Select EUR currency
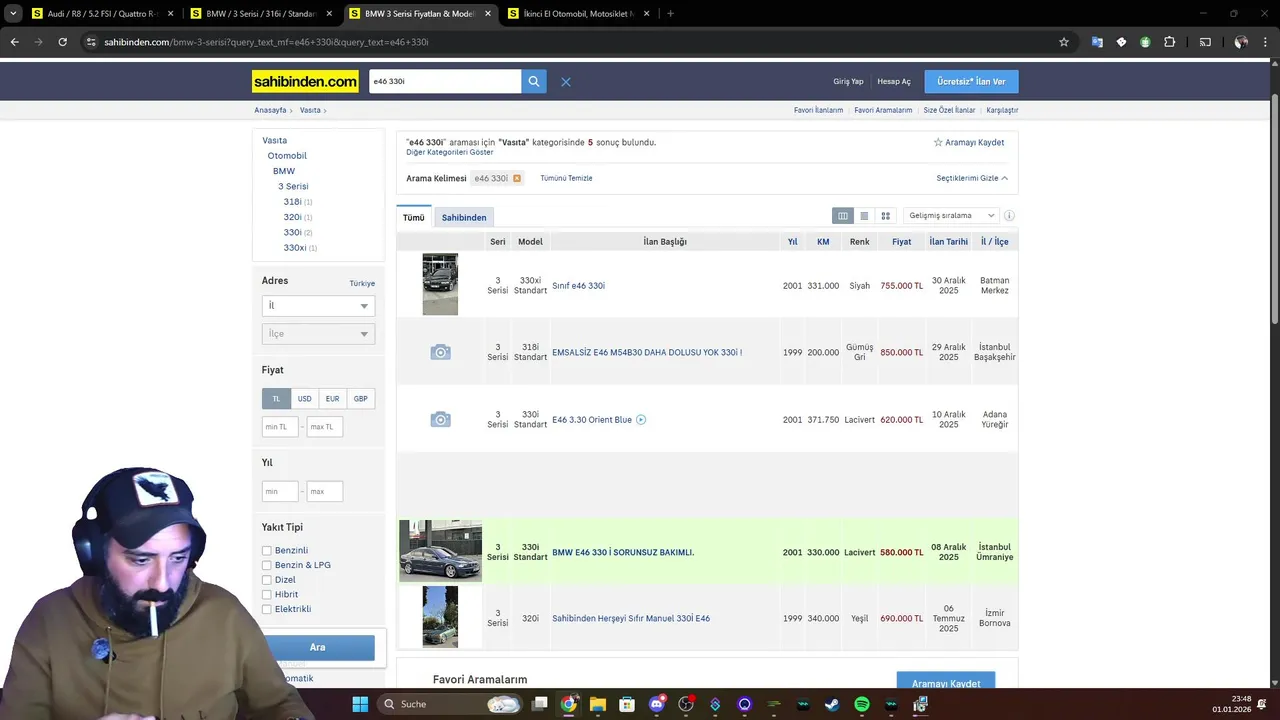1280x720 pixels. coord(332,399)
